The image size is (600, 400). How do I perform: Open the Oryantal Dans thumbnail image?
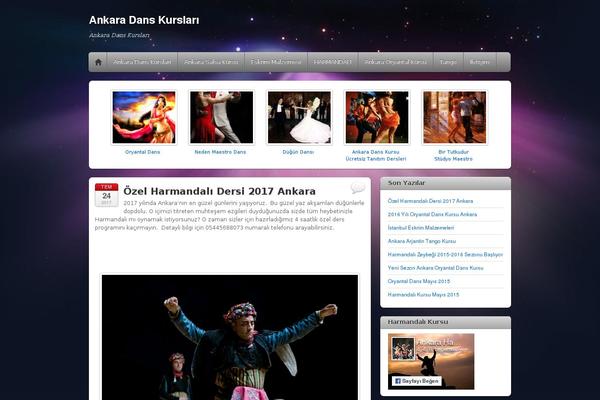pyautogui.click(x=144, y=118)
